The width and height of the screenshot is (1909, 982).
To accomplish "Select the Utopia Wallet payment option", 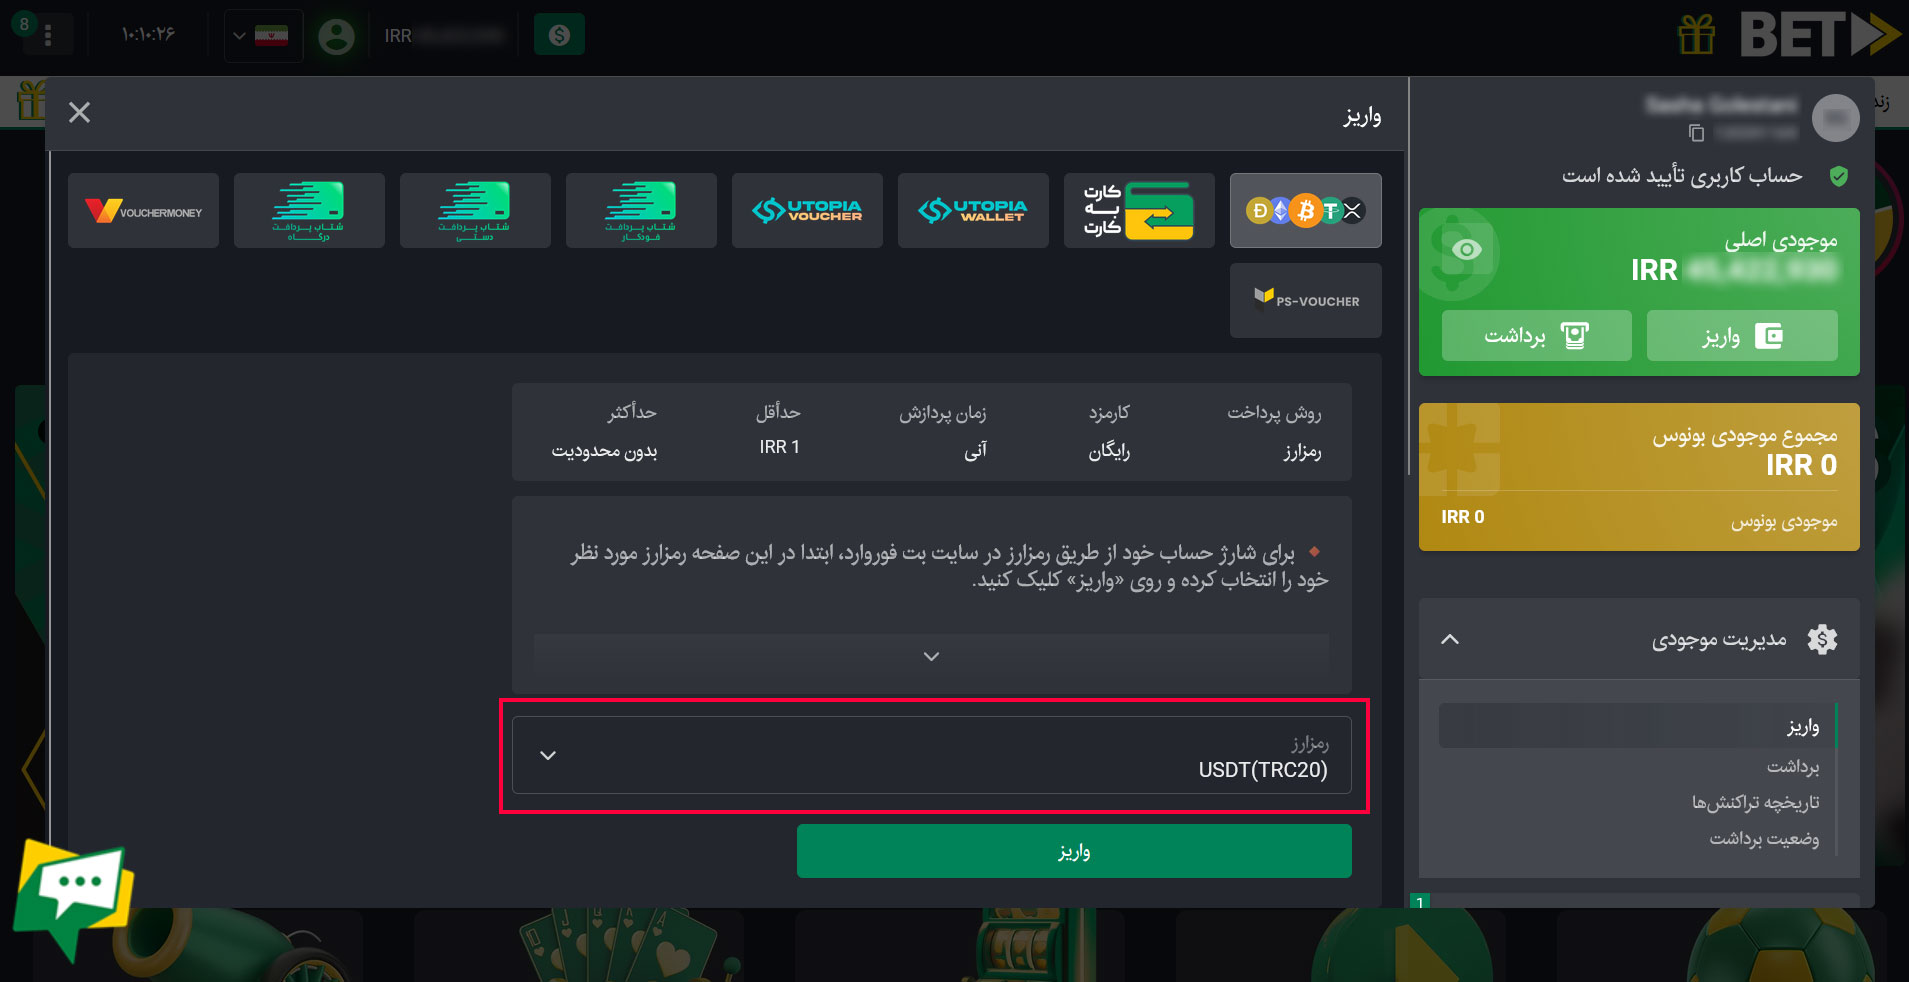I will [x=973, y=210].
